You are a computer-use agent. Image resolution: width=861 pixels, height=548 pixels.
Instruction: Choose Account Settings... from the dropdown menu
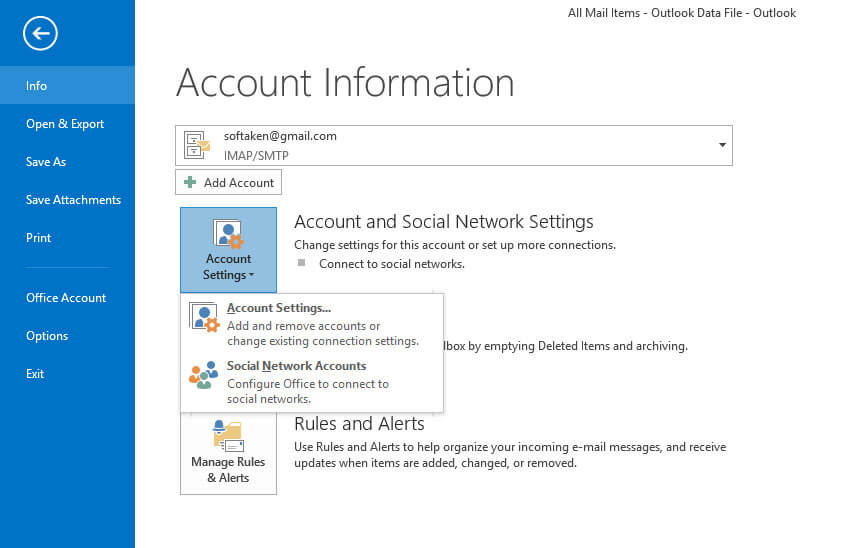pyautogui.click(x=311, y=324)
